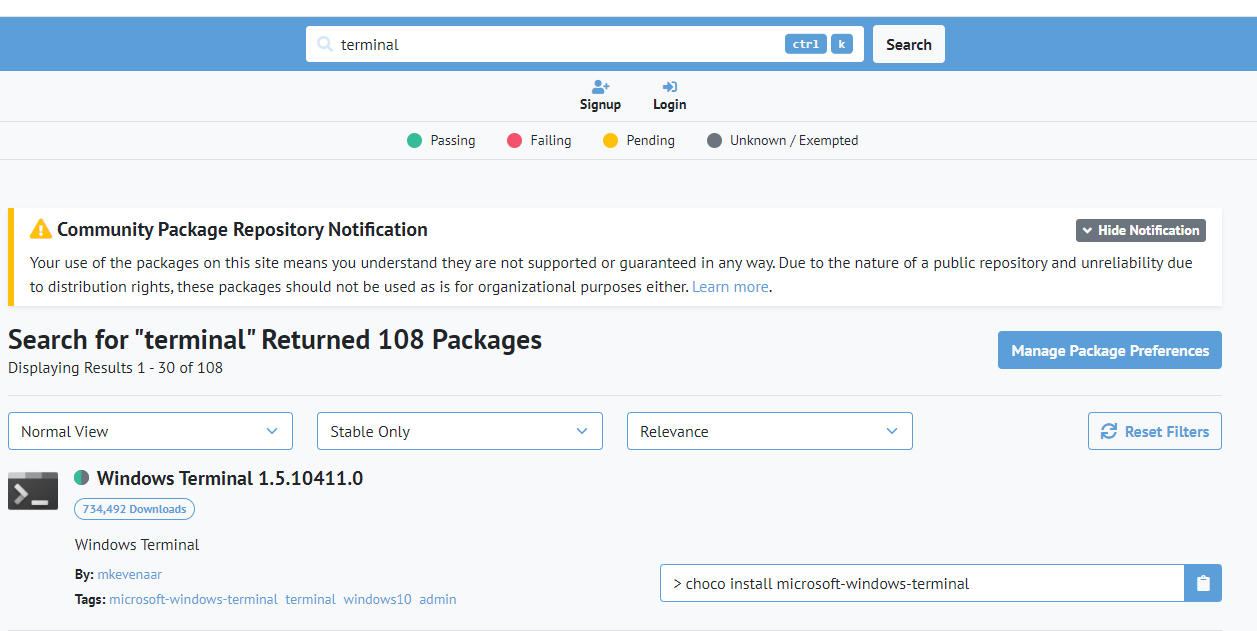This screenshot has height=631, width=1257.
Task: Click the gray Unknown / Exempted dot
Action: pos(714,141)
